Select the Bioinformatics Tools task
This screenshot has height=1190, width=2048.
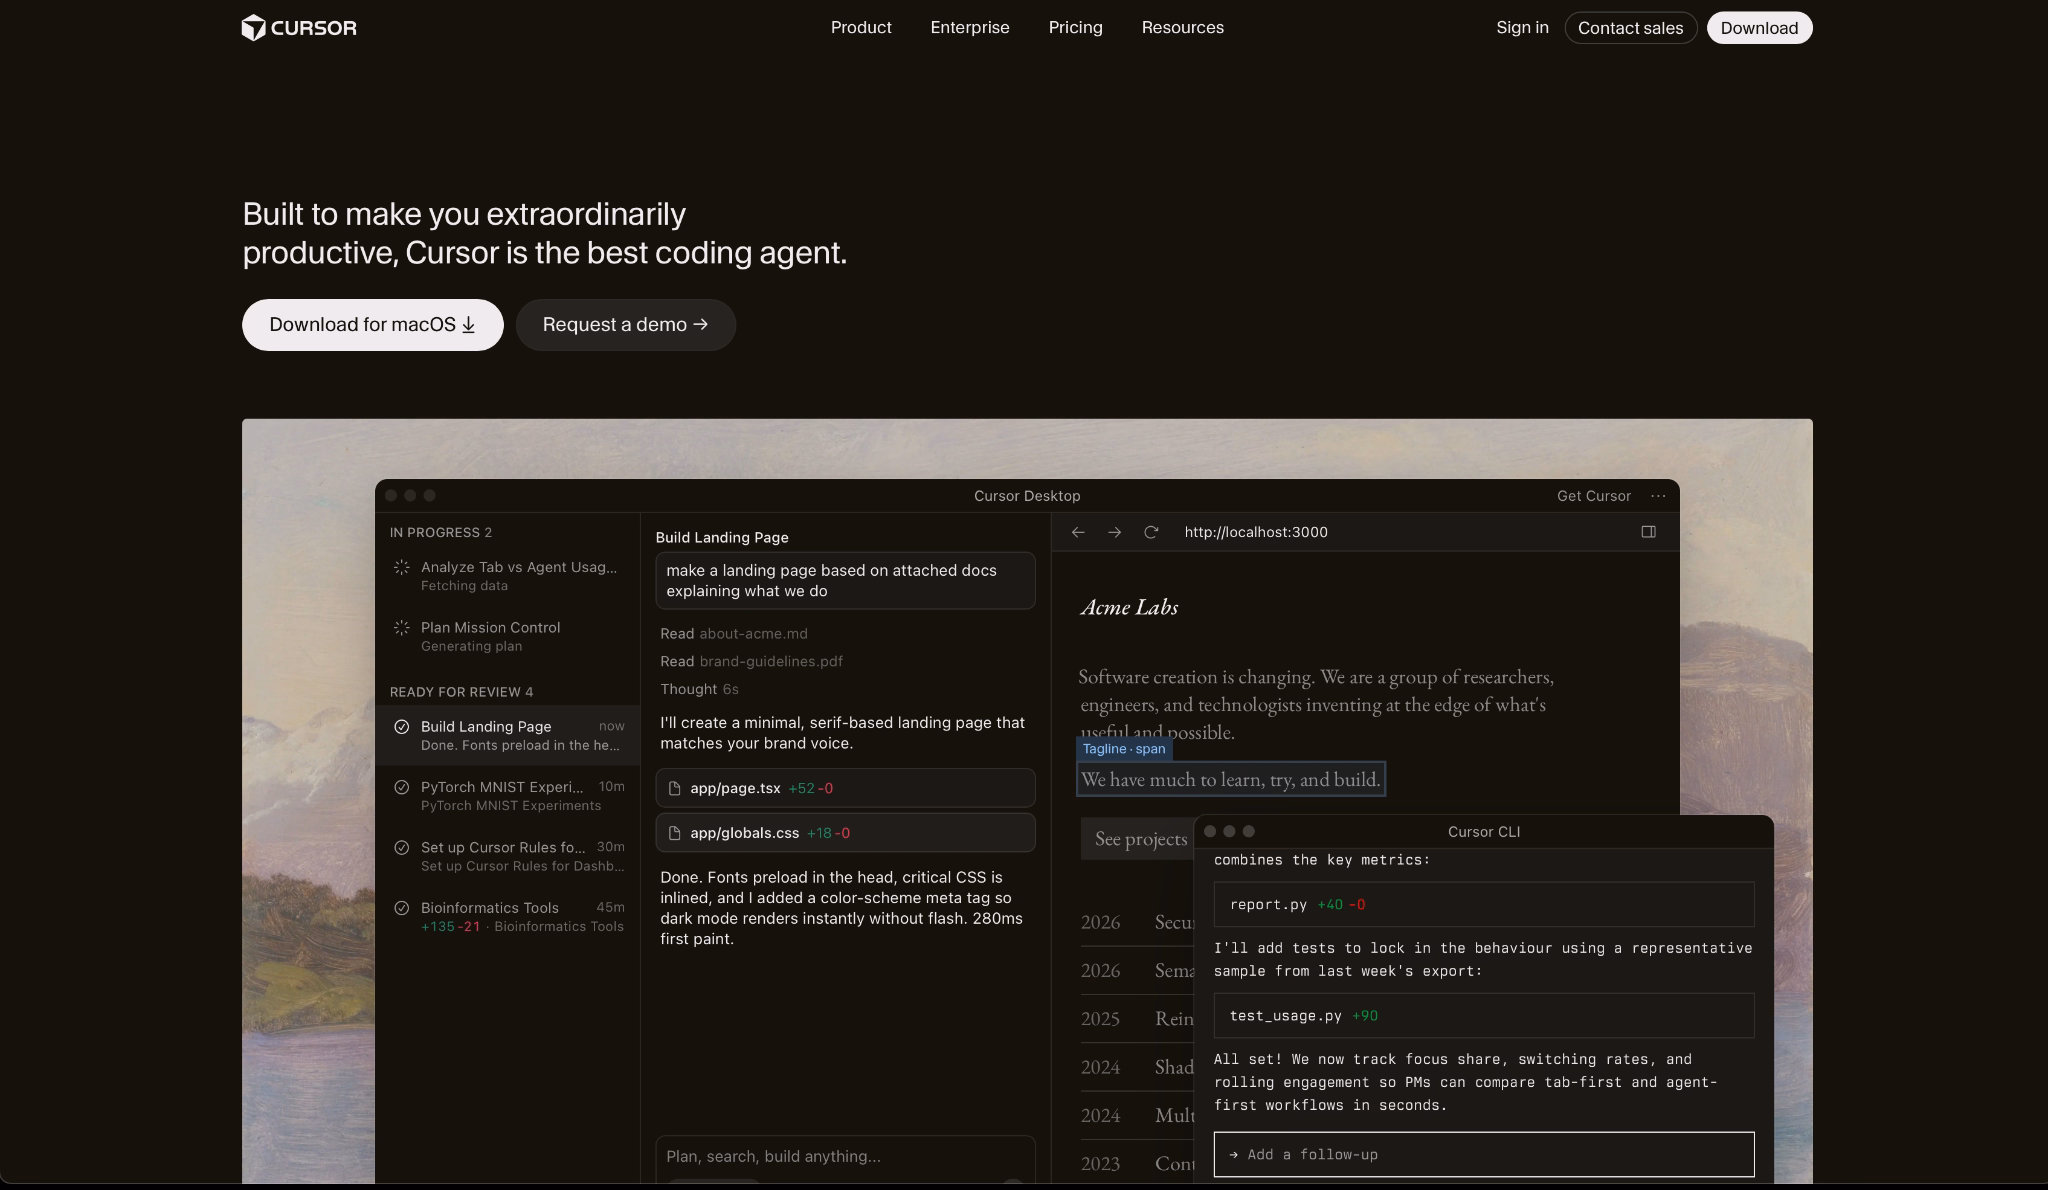coord(508,916)
